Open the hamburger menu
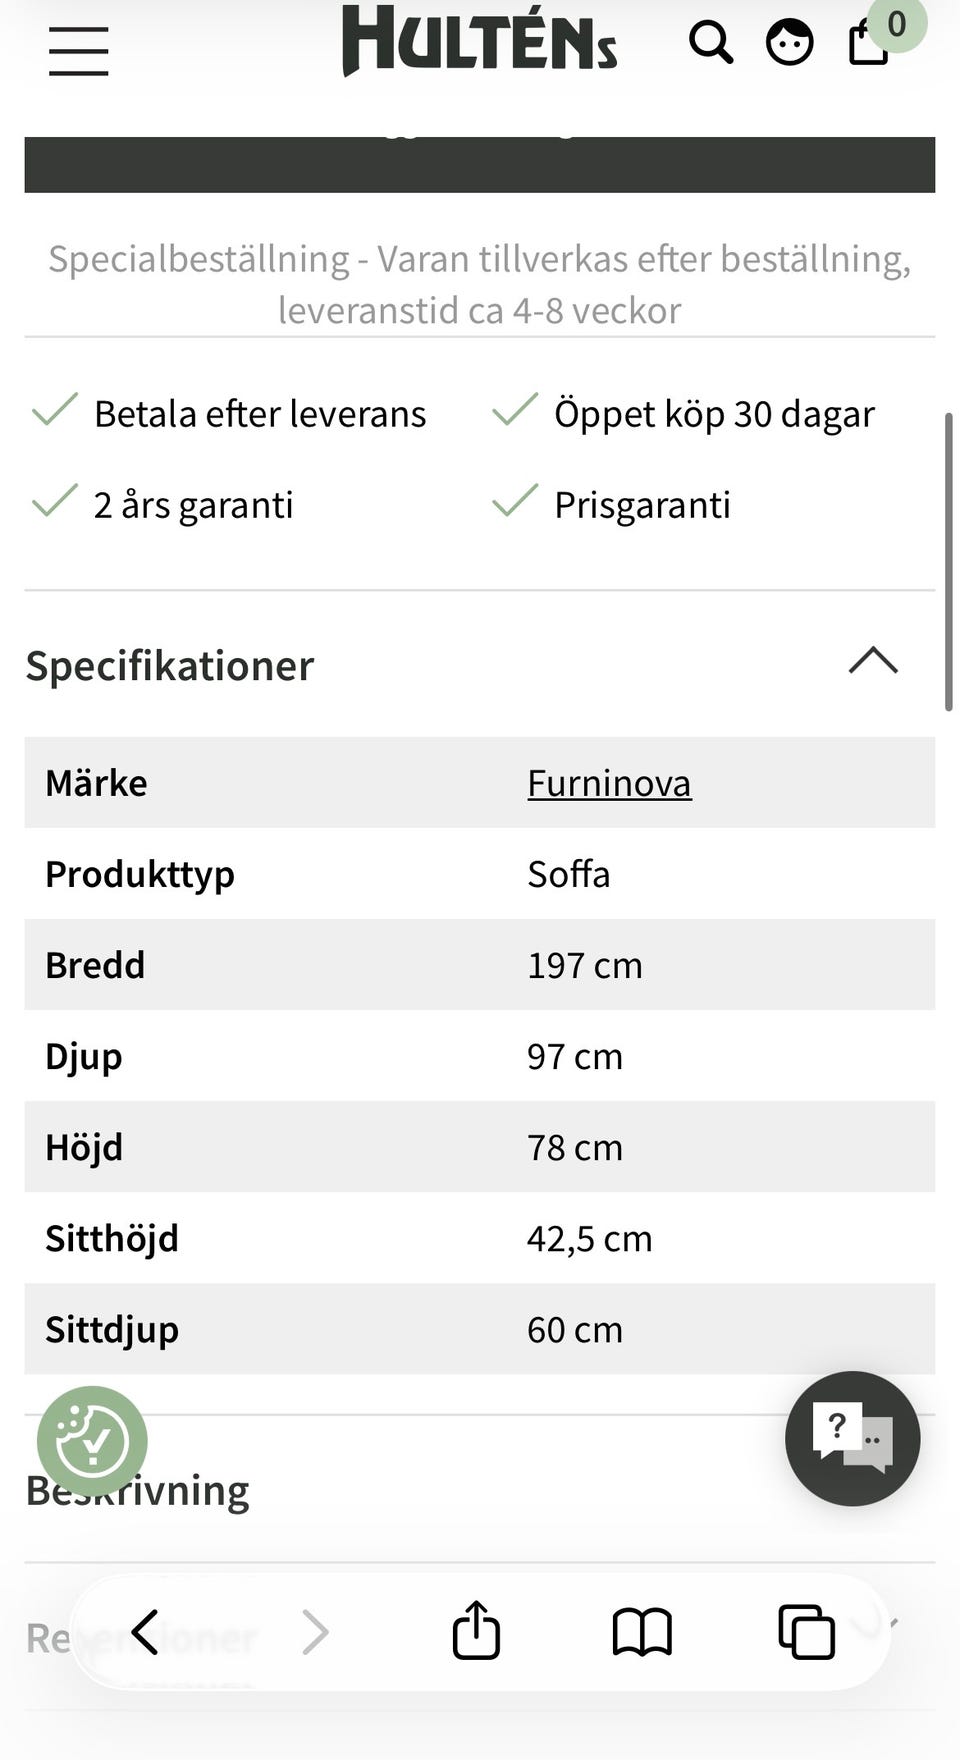The height and width of the screenshot is (1760, 960). [78, 51]
